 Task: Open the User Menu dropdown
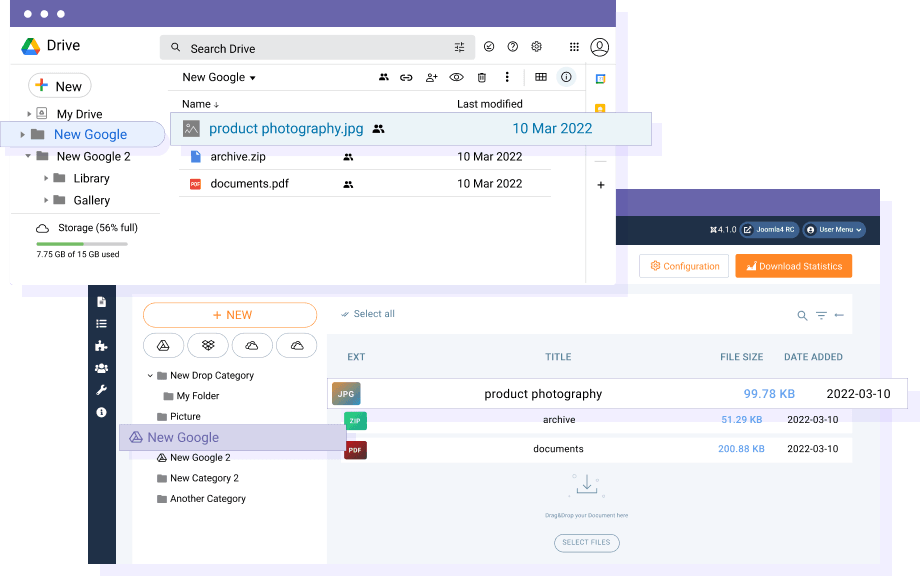pyautogui.click(x=834, y=229)
